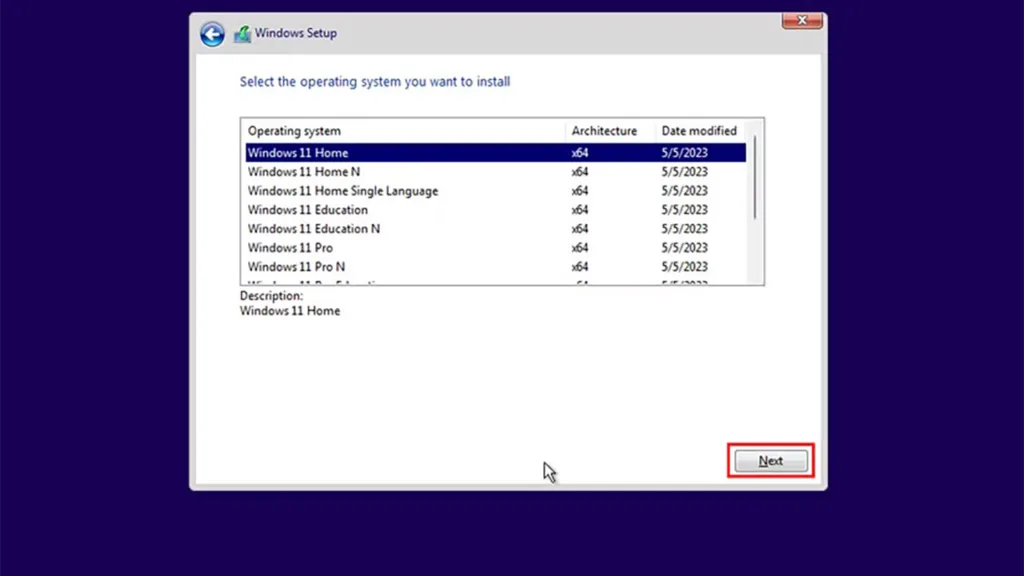Image resolution: width=1024 pixels, height=576 pixels.
Task: Close the Windows Setup window
Action: click(x=802, y=20)
